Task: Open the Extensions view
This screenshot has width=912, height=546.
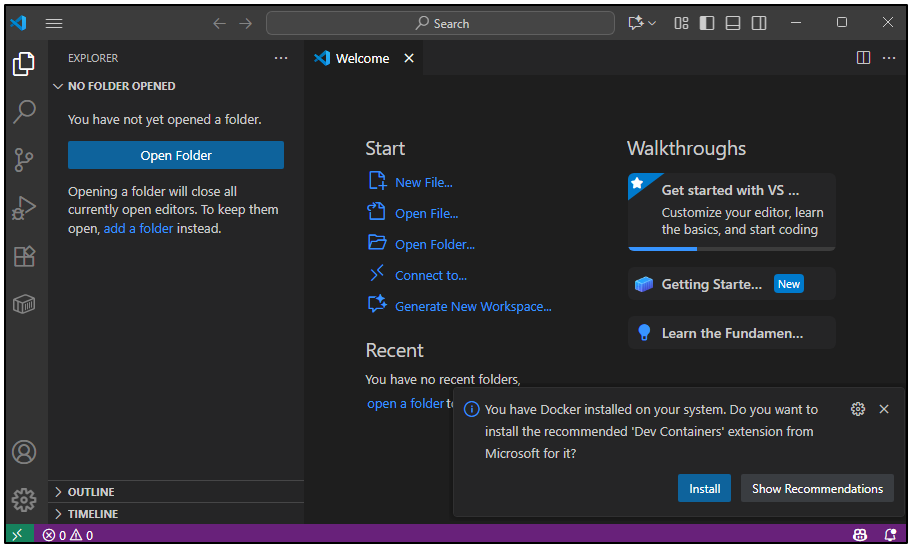Action: (24, 256)
